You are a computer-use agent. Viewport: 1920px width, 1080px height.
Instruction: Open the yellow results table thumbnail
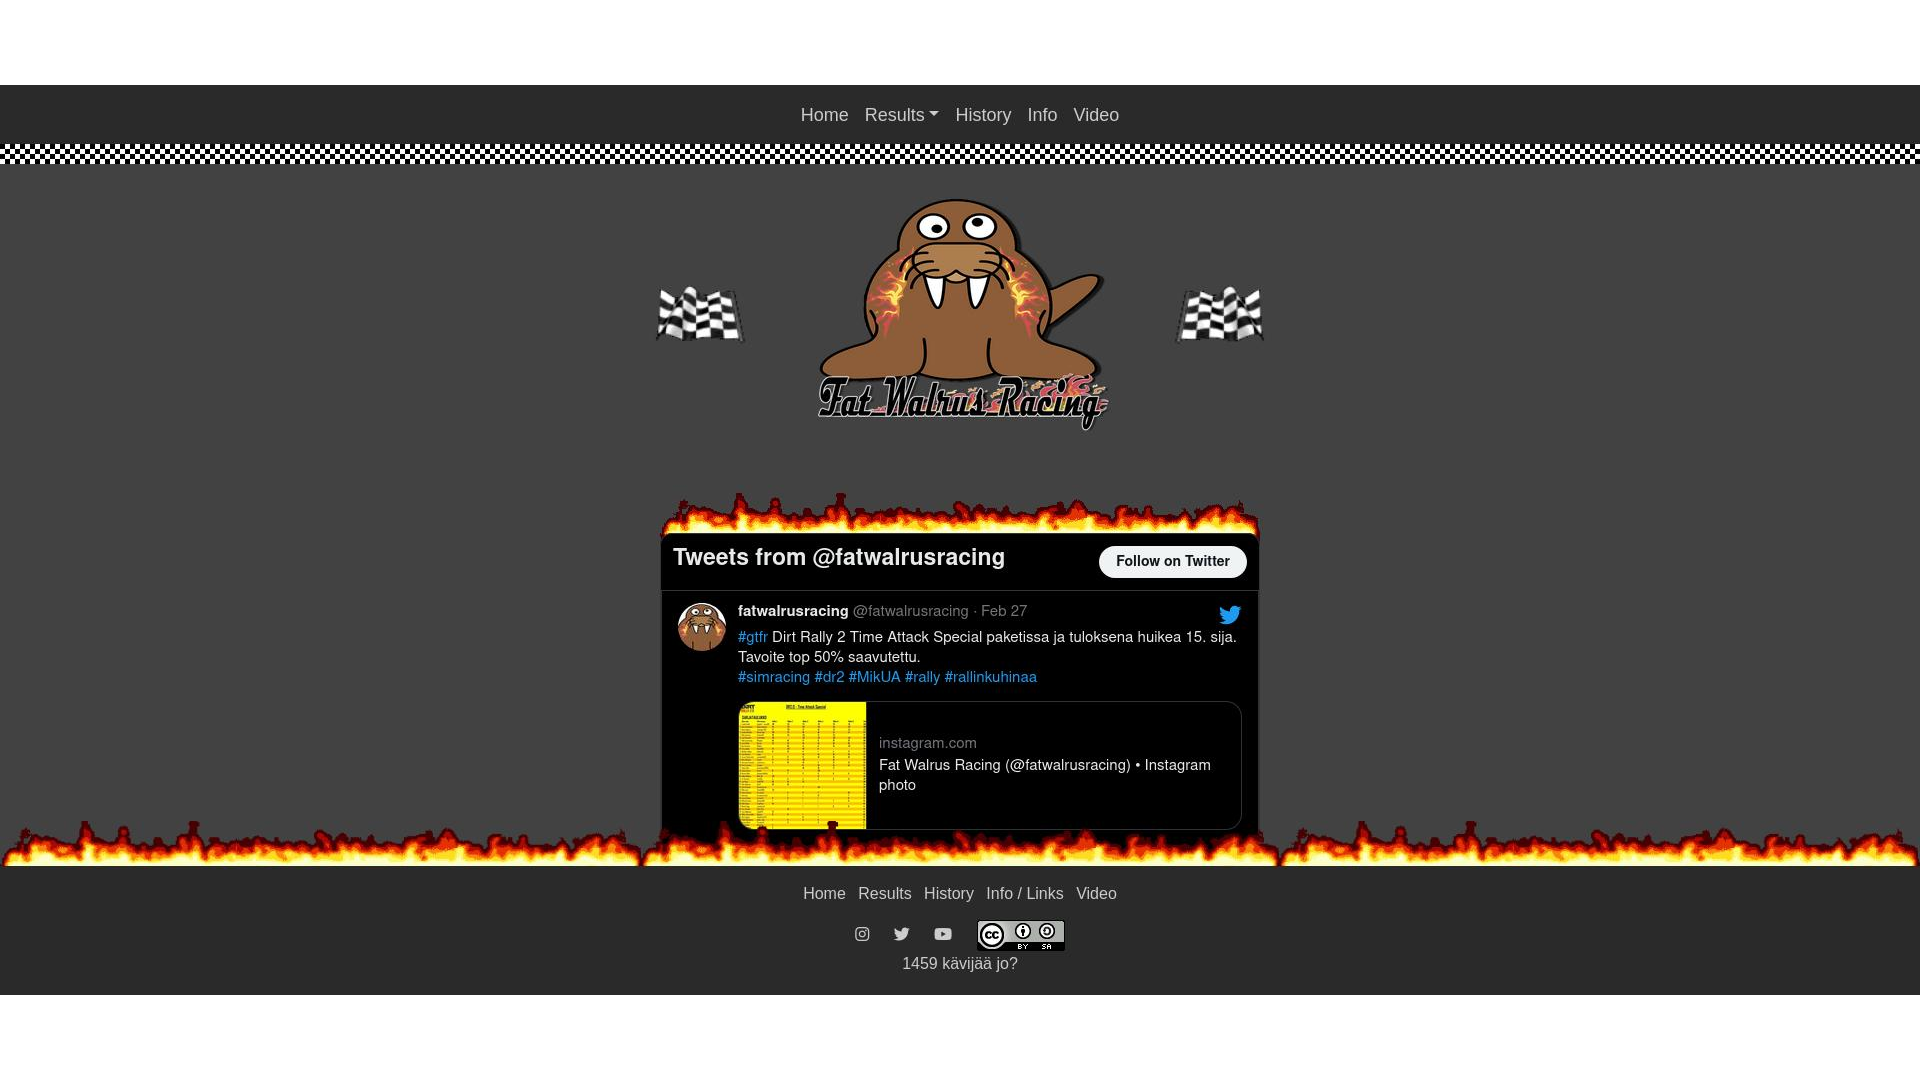click(x=802, y=765)
